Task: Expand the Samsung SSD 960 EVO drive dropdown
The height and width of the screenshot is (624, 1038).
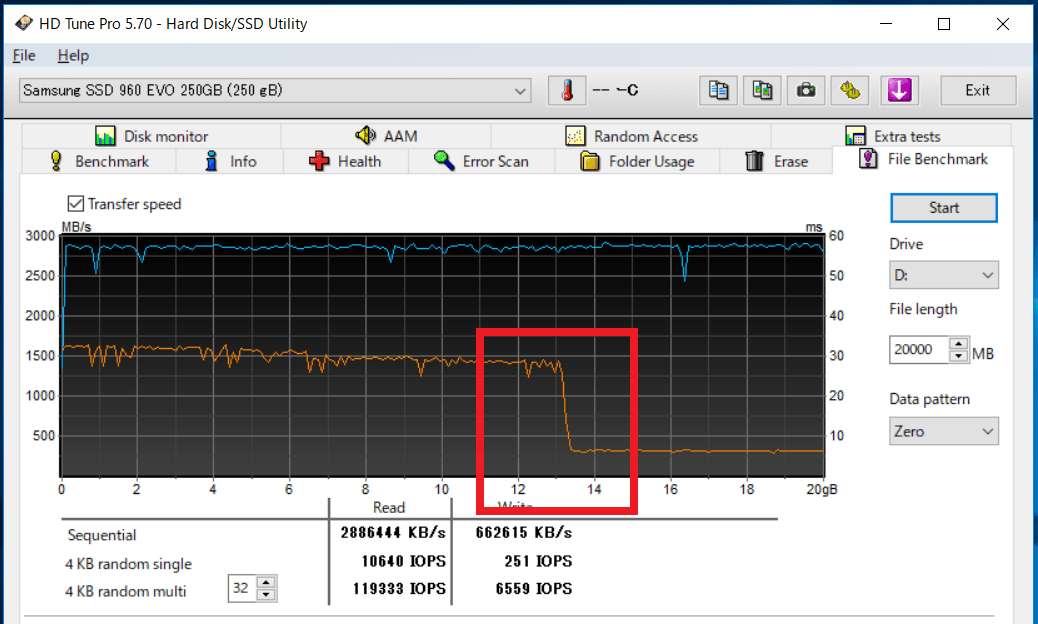Action: 275,91
